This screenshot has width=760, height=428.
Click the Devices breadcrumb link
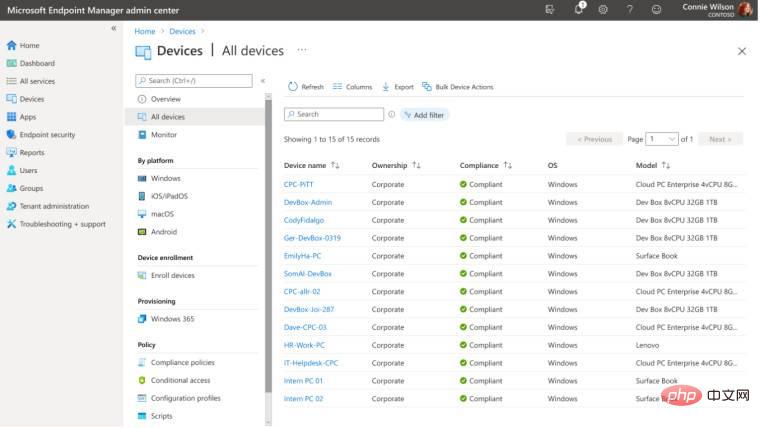[182, 31]
